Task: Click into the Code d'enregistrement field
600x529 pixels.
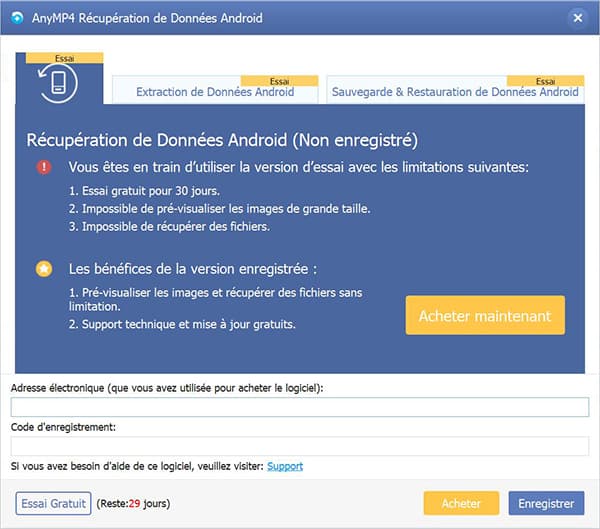Action: [300, 446]
